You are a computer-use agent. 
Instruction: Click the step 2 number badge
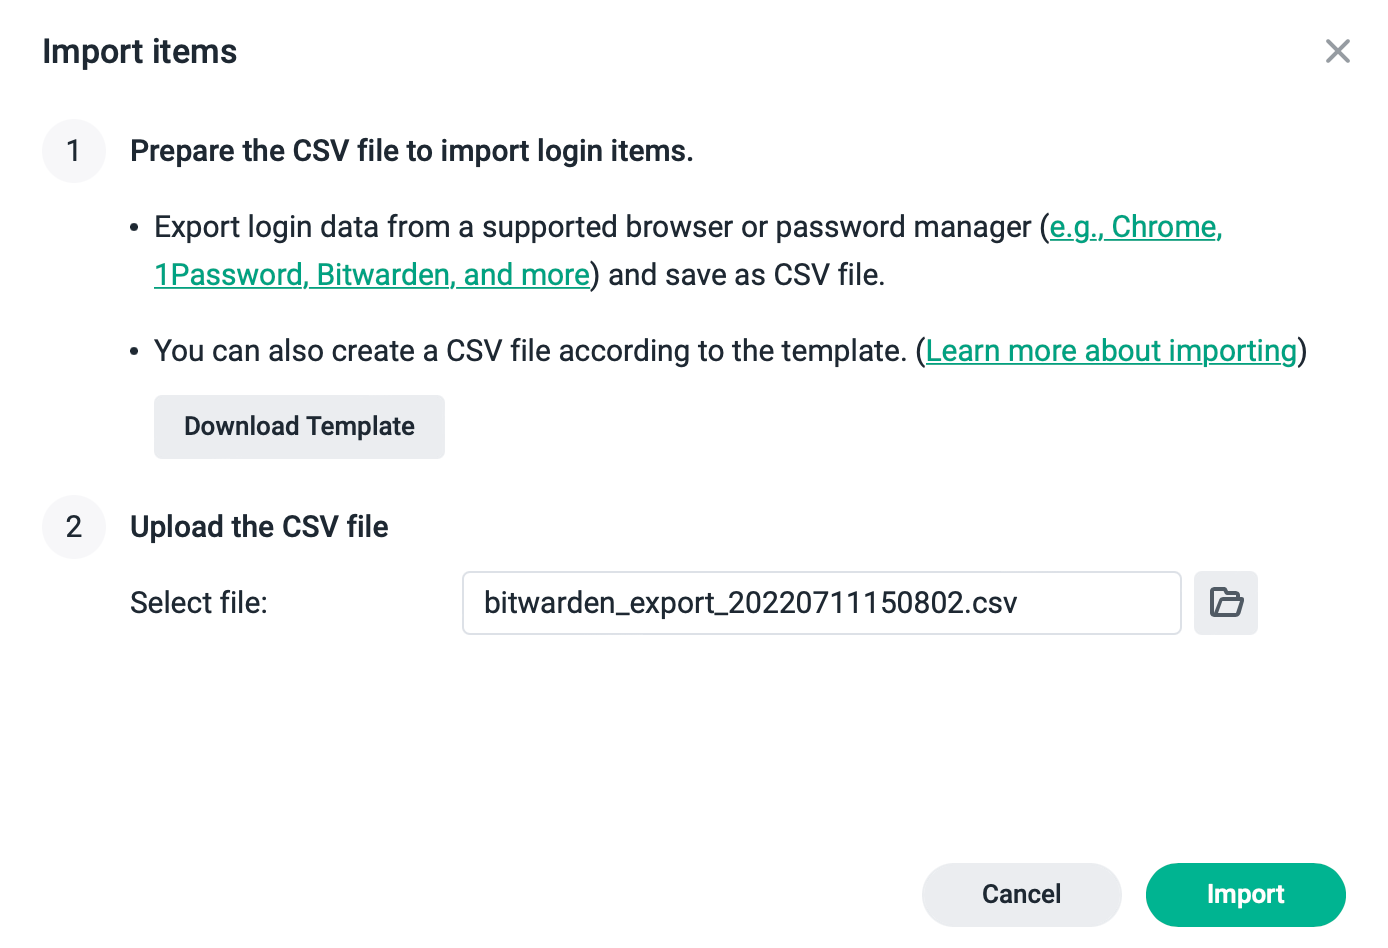73,527
